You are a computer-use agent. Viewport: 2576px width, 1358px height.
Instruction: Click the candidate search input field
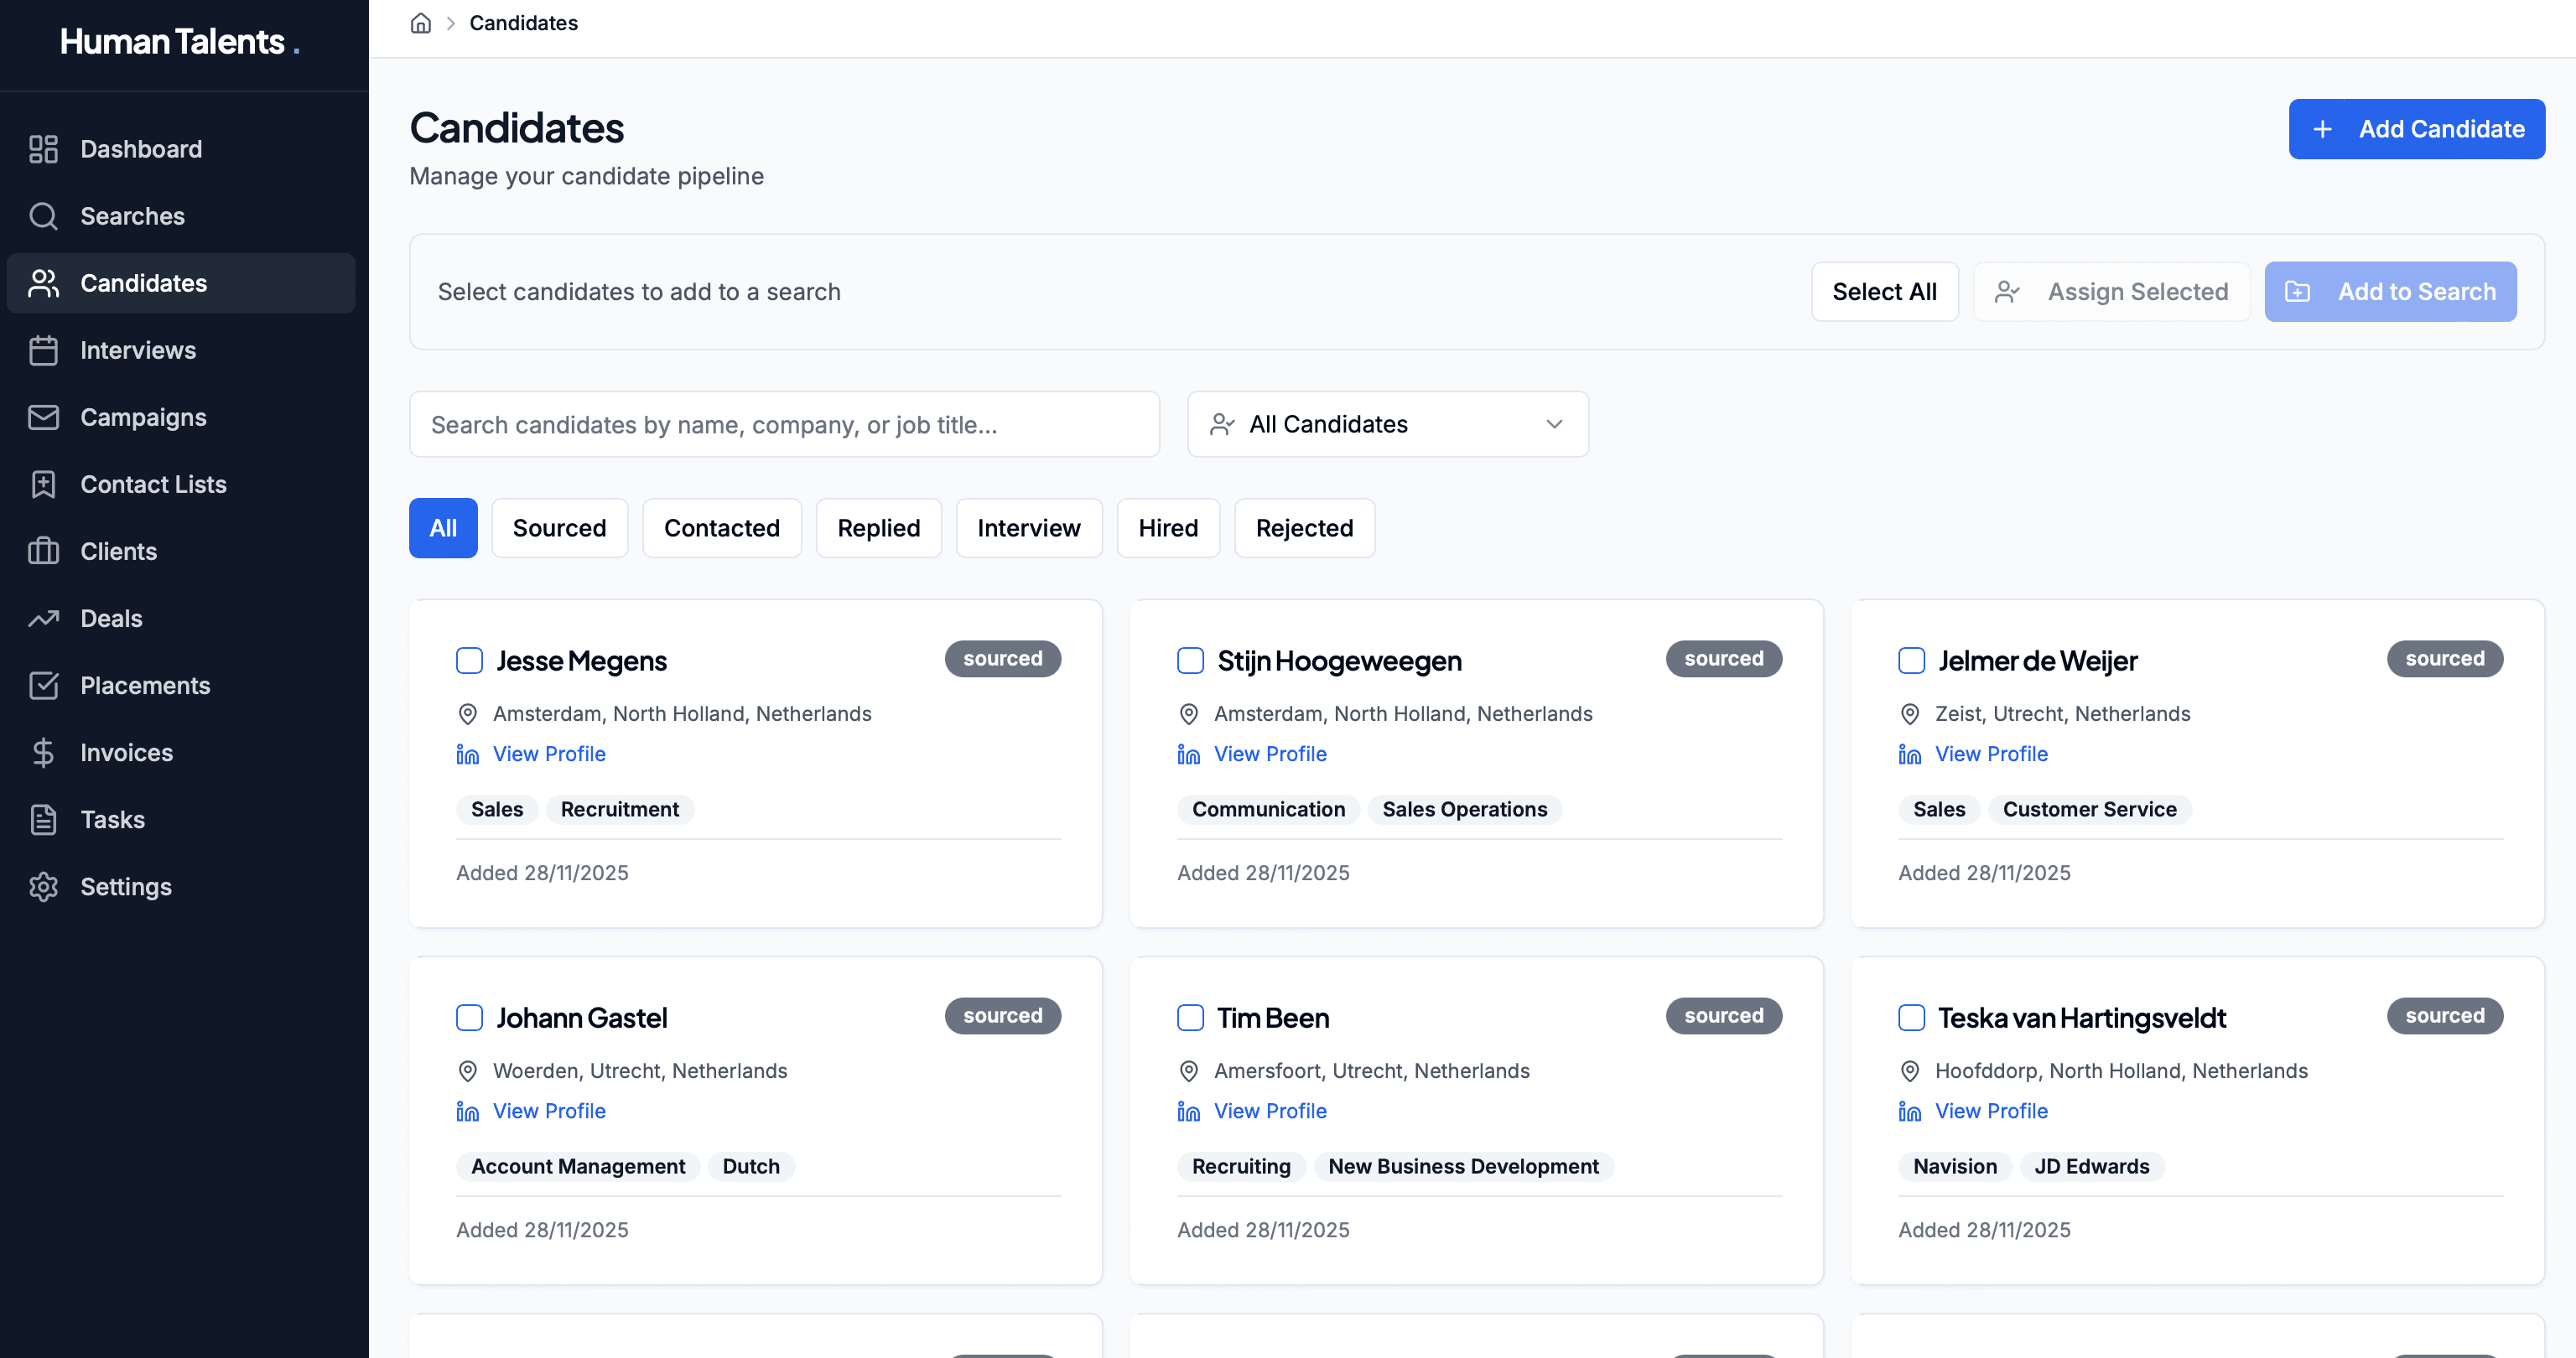(x=784, y=424)
